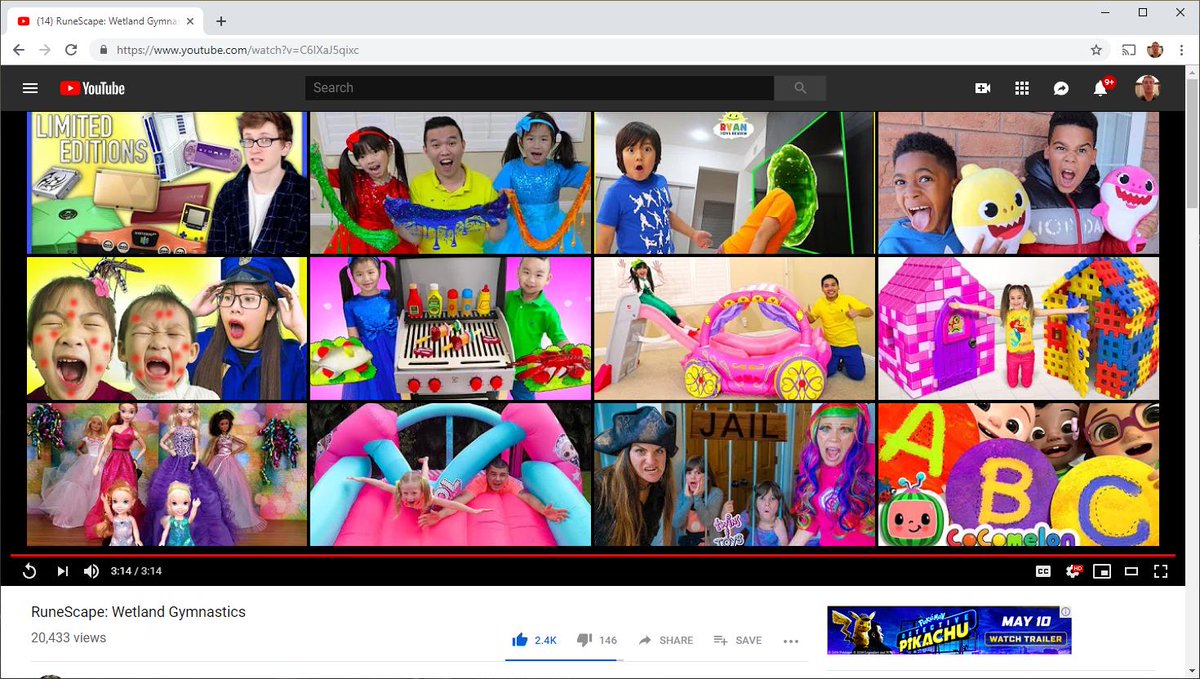
Task: Open the player settings gear
Action: pos(1073,571)
